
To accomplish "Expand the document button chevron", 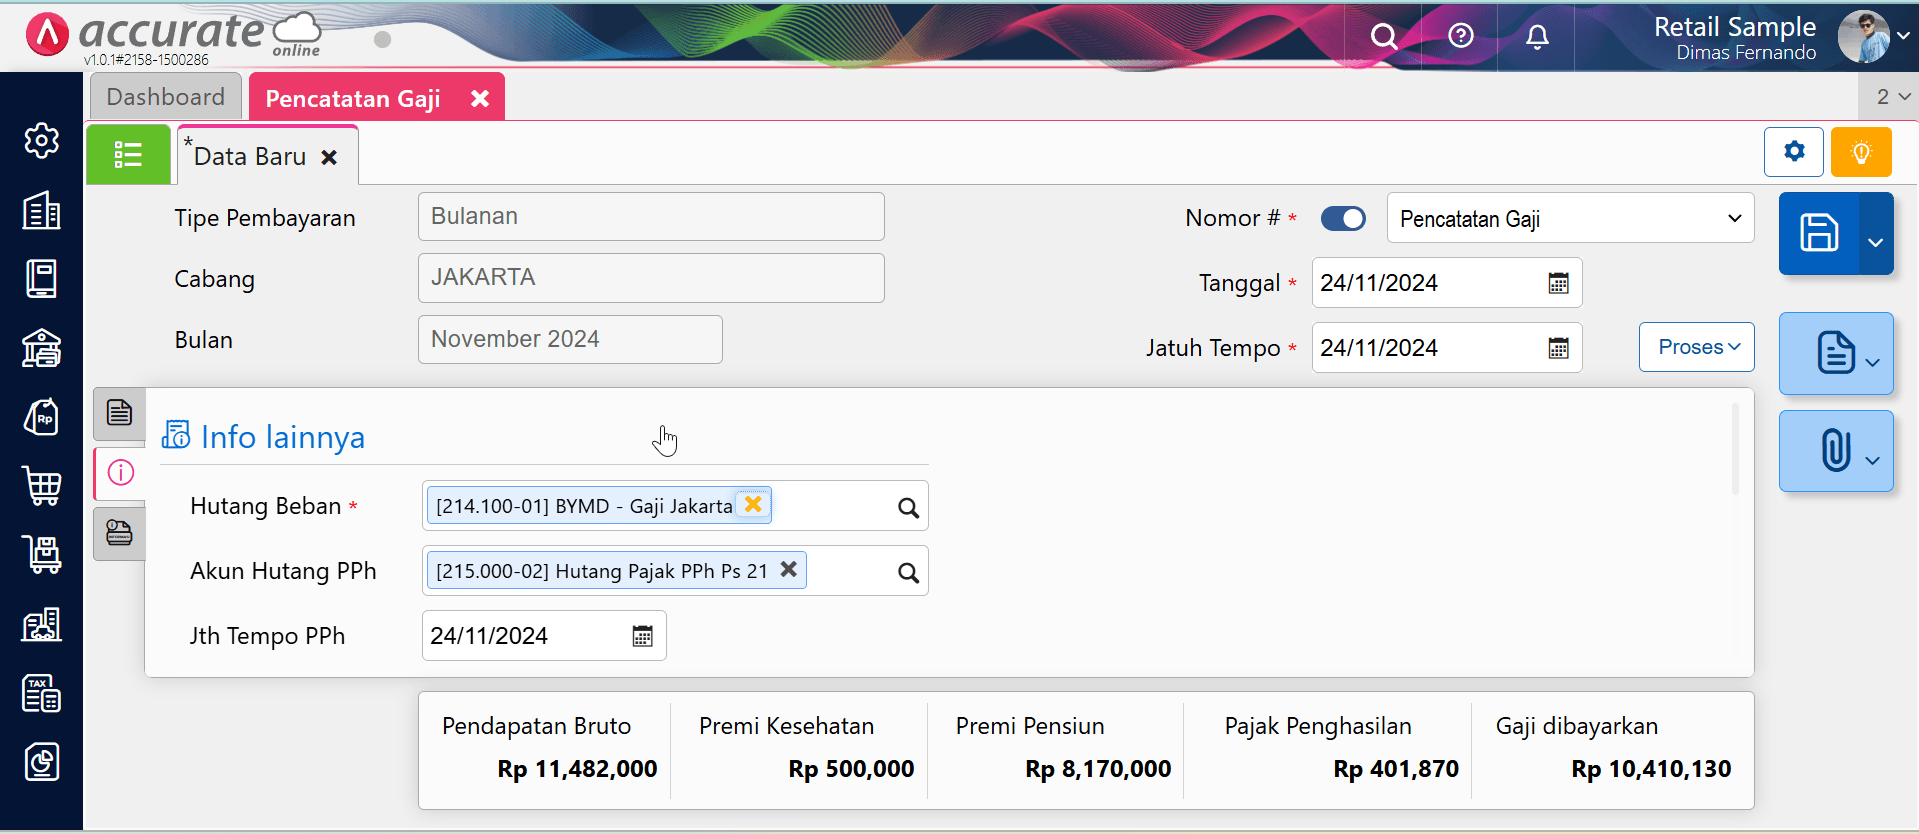I will (1873, 362).
